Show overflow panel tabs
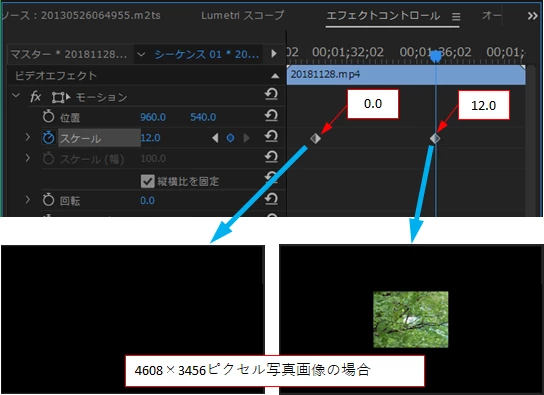 [x=533, y=16]
